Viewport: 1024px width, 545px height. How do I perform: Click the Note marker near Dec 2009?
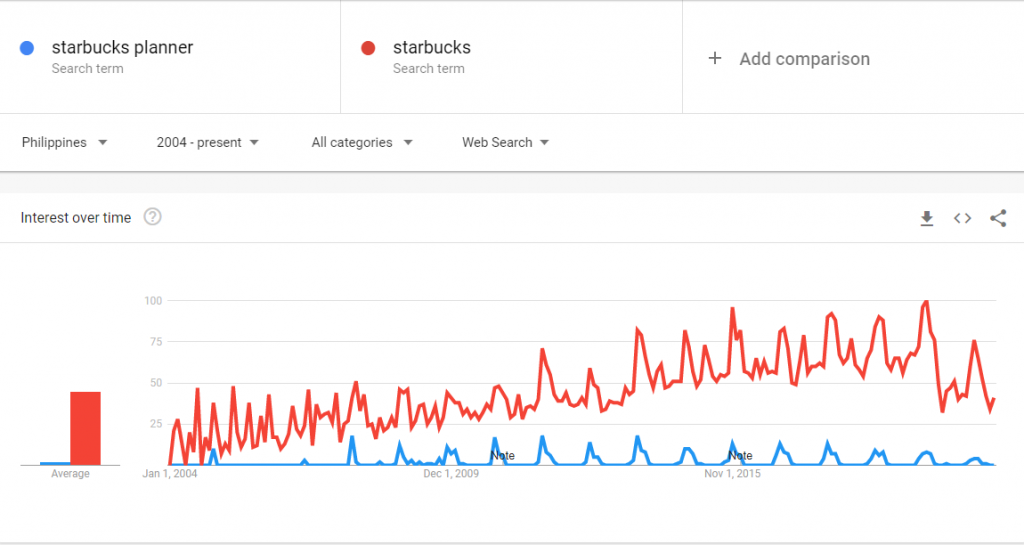(502, 456)
